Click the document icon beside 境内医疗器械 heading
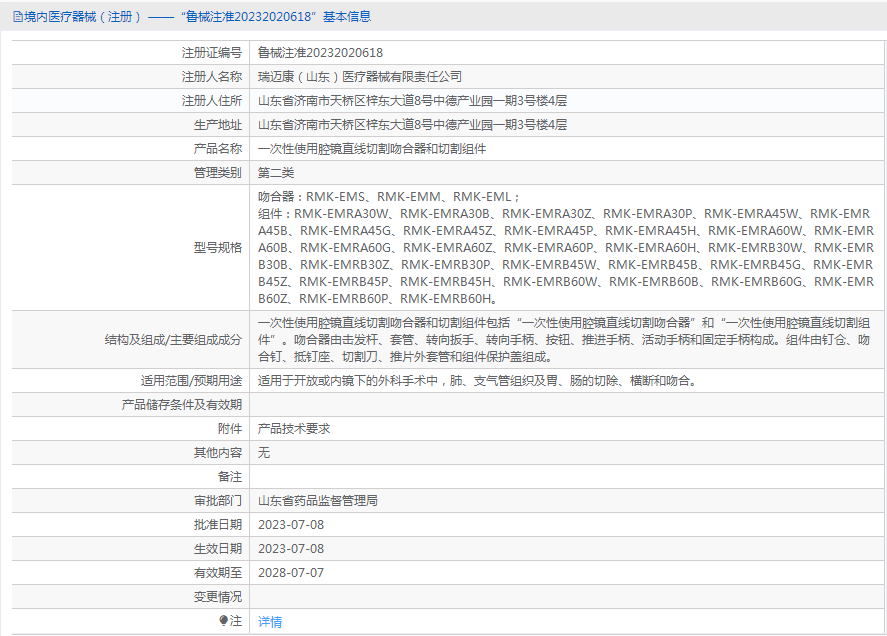This screenshot has height=636, width=887. (18, 17)
